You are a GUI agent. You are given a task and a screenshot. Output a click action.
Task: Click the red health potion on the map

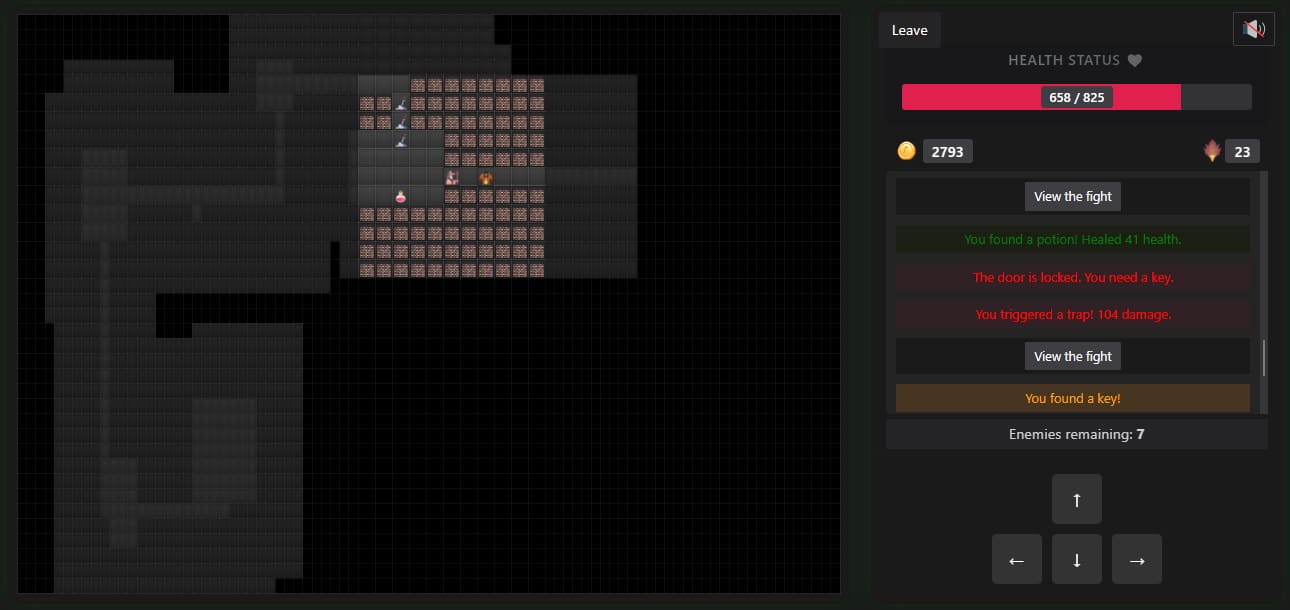401,197
